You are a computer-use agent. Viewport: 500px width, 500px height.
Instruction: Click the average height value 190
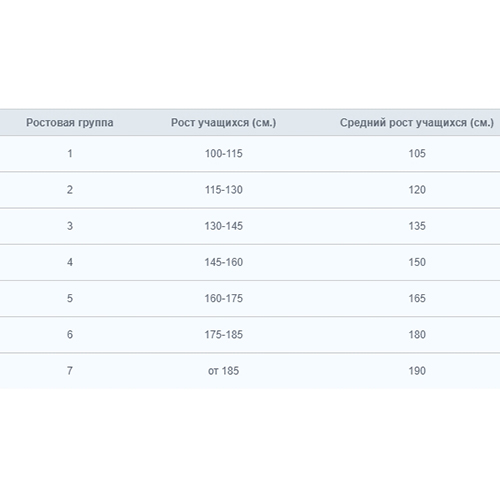pos(417,371)
